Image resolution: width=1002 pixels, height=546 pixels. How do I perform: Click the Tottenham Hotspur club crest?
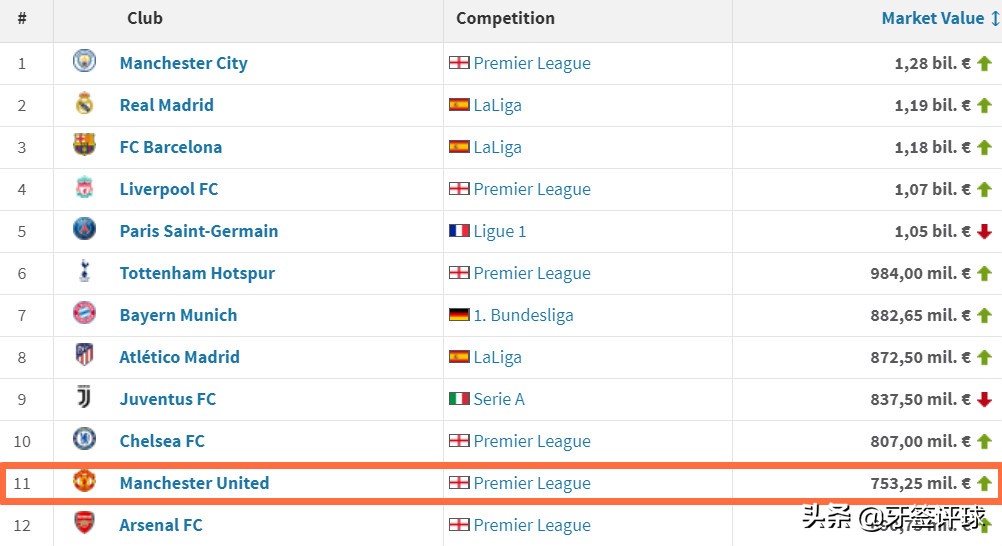click(85, 272)
